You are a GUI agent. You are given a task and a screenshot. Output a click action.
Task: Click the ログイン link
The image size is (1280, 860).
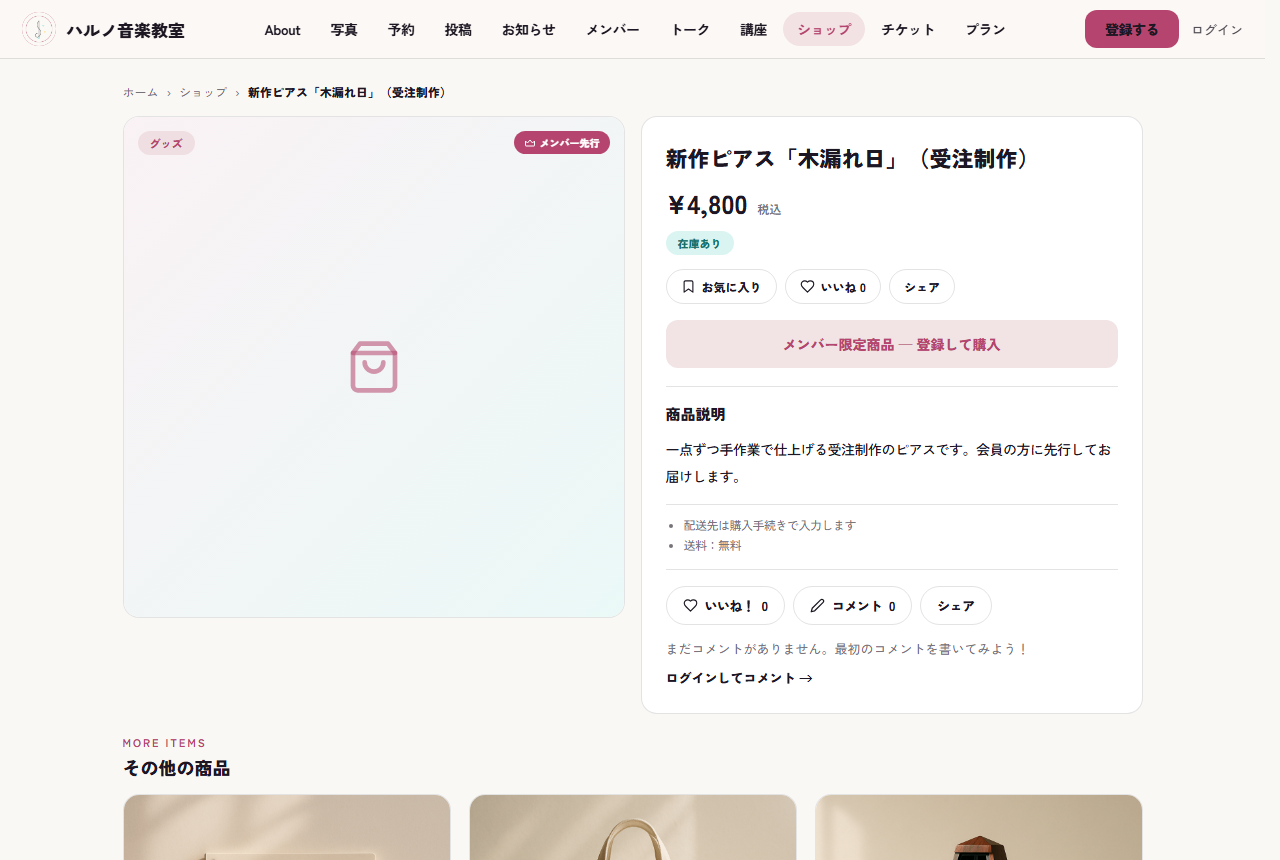pos(1217,30)
